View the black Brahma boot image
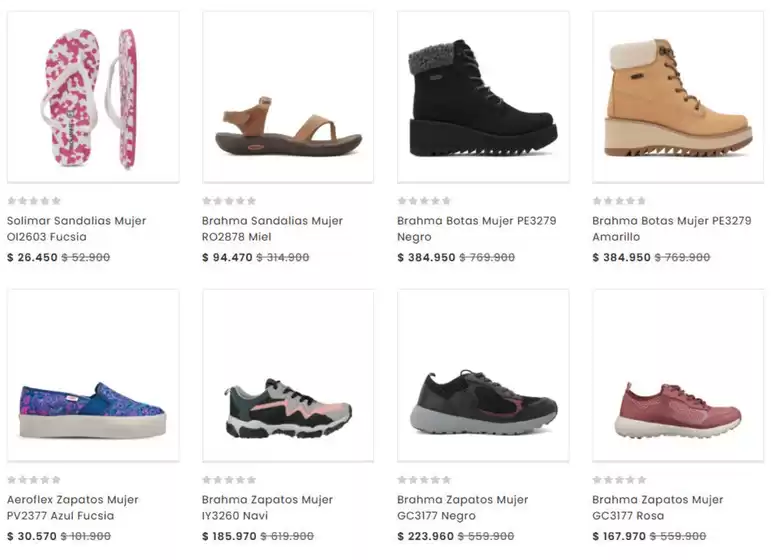 (x=483, y=97)
